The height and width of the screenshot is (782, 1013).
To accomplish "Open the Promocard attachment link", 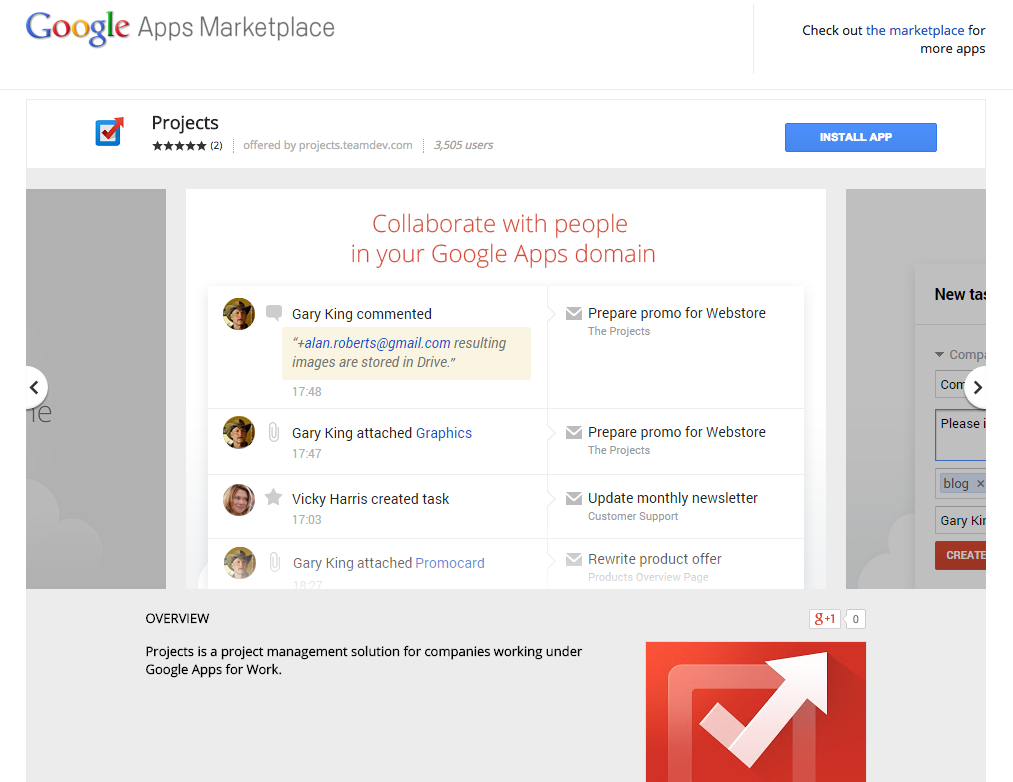I will [450, 563].
